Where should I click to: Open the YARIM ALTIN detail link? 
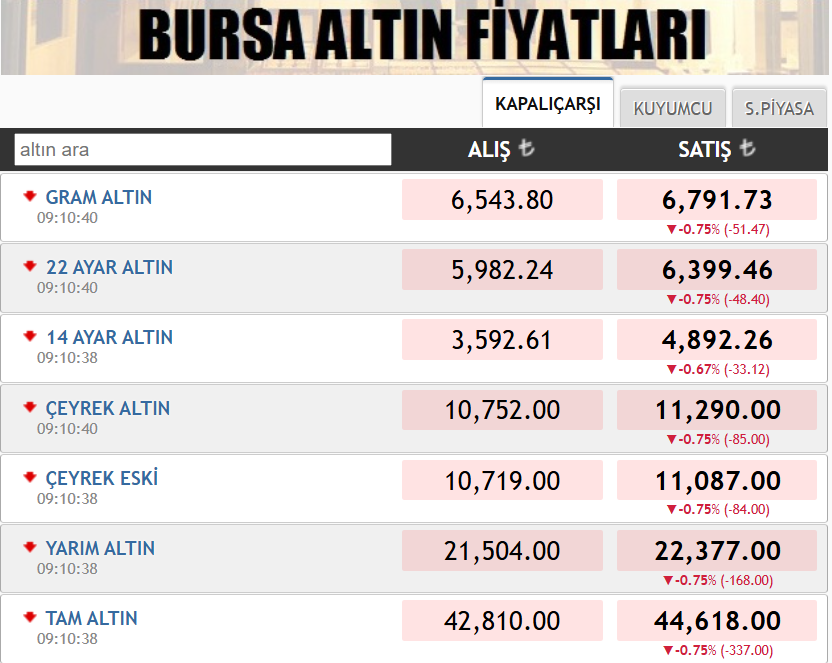coord(100,548)
